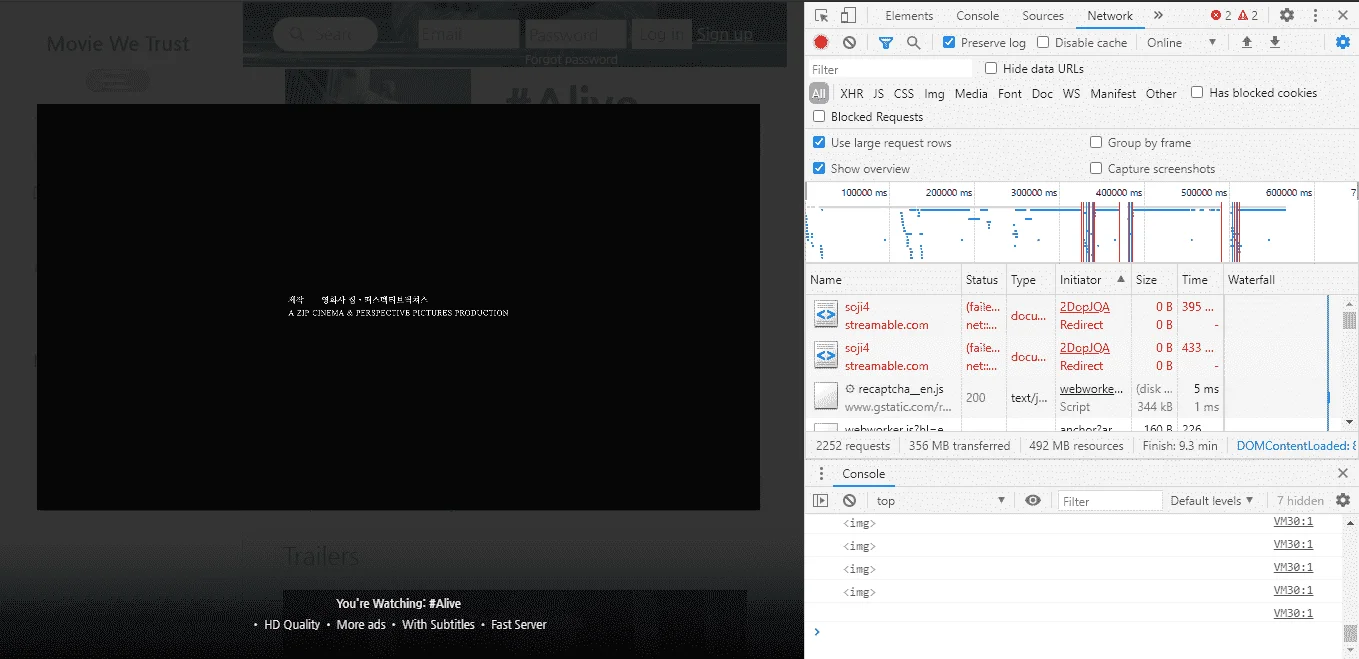
Task: Enable Capture screenshots
Action: pos(1096,168)
